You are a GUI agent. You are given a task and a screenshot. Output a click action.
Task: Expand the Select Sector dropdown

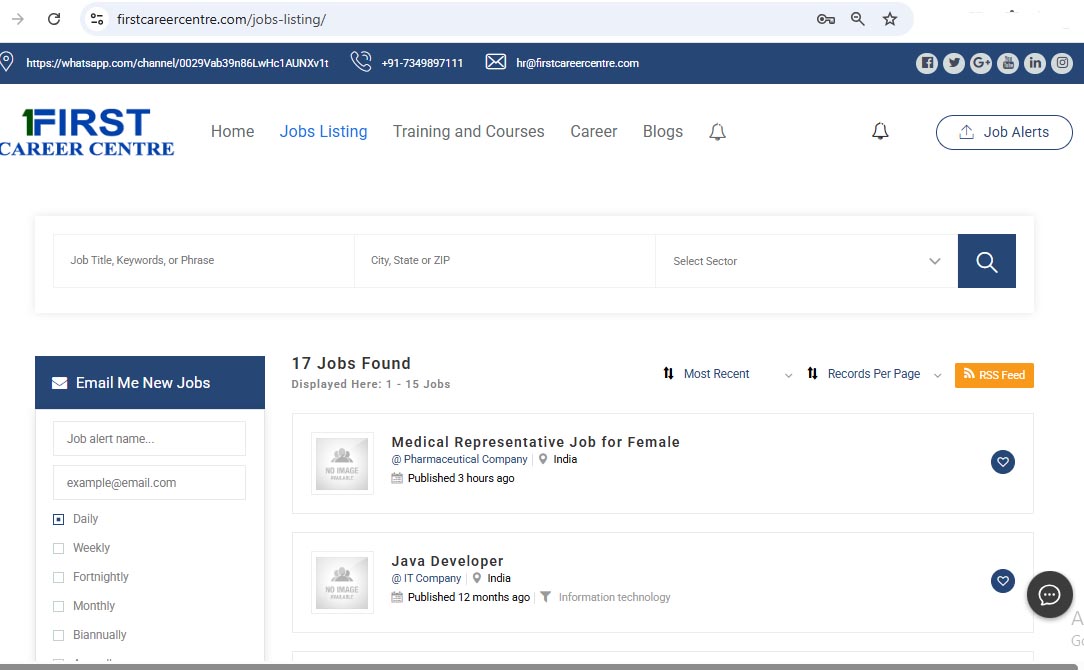pos(805,261)
